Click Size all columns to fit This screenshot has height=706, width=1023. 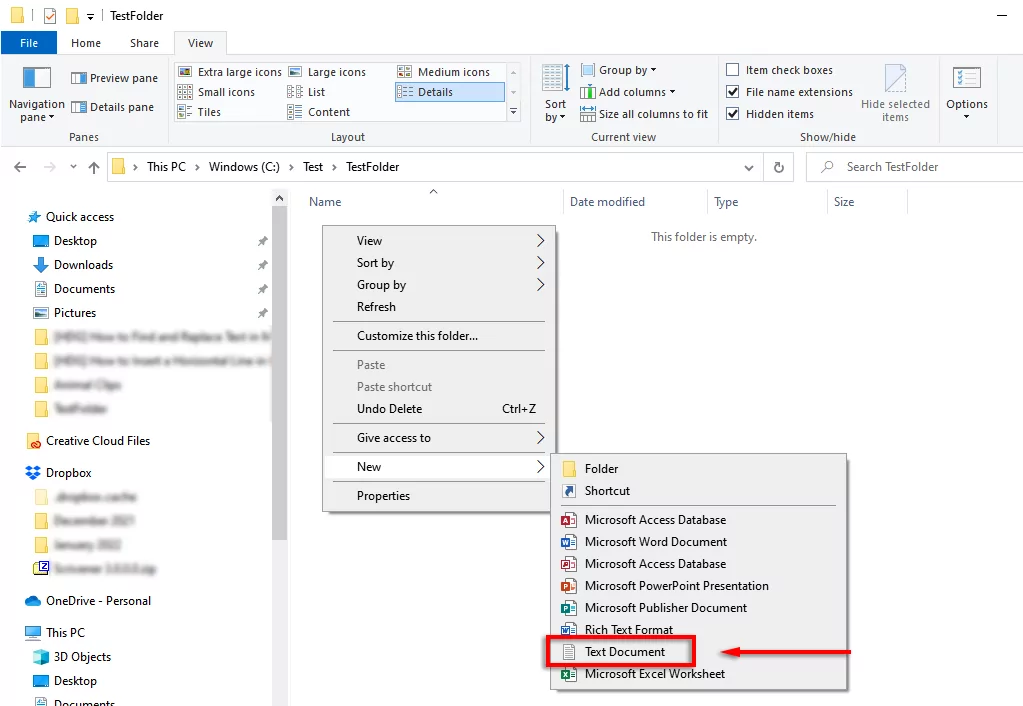tap(644, 114)
